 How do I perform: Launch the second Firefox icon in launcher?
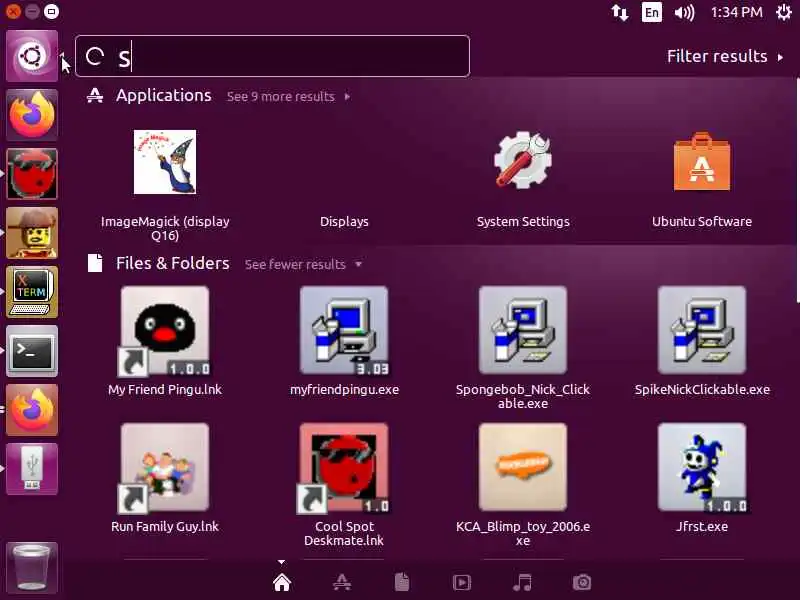pos(32,410)
